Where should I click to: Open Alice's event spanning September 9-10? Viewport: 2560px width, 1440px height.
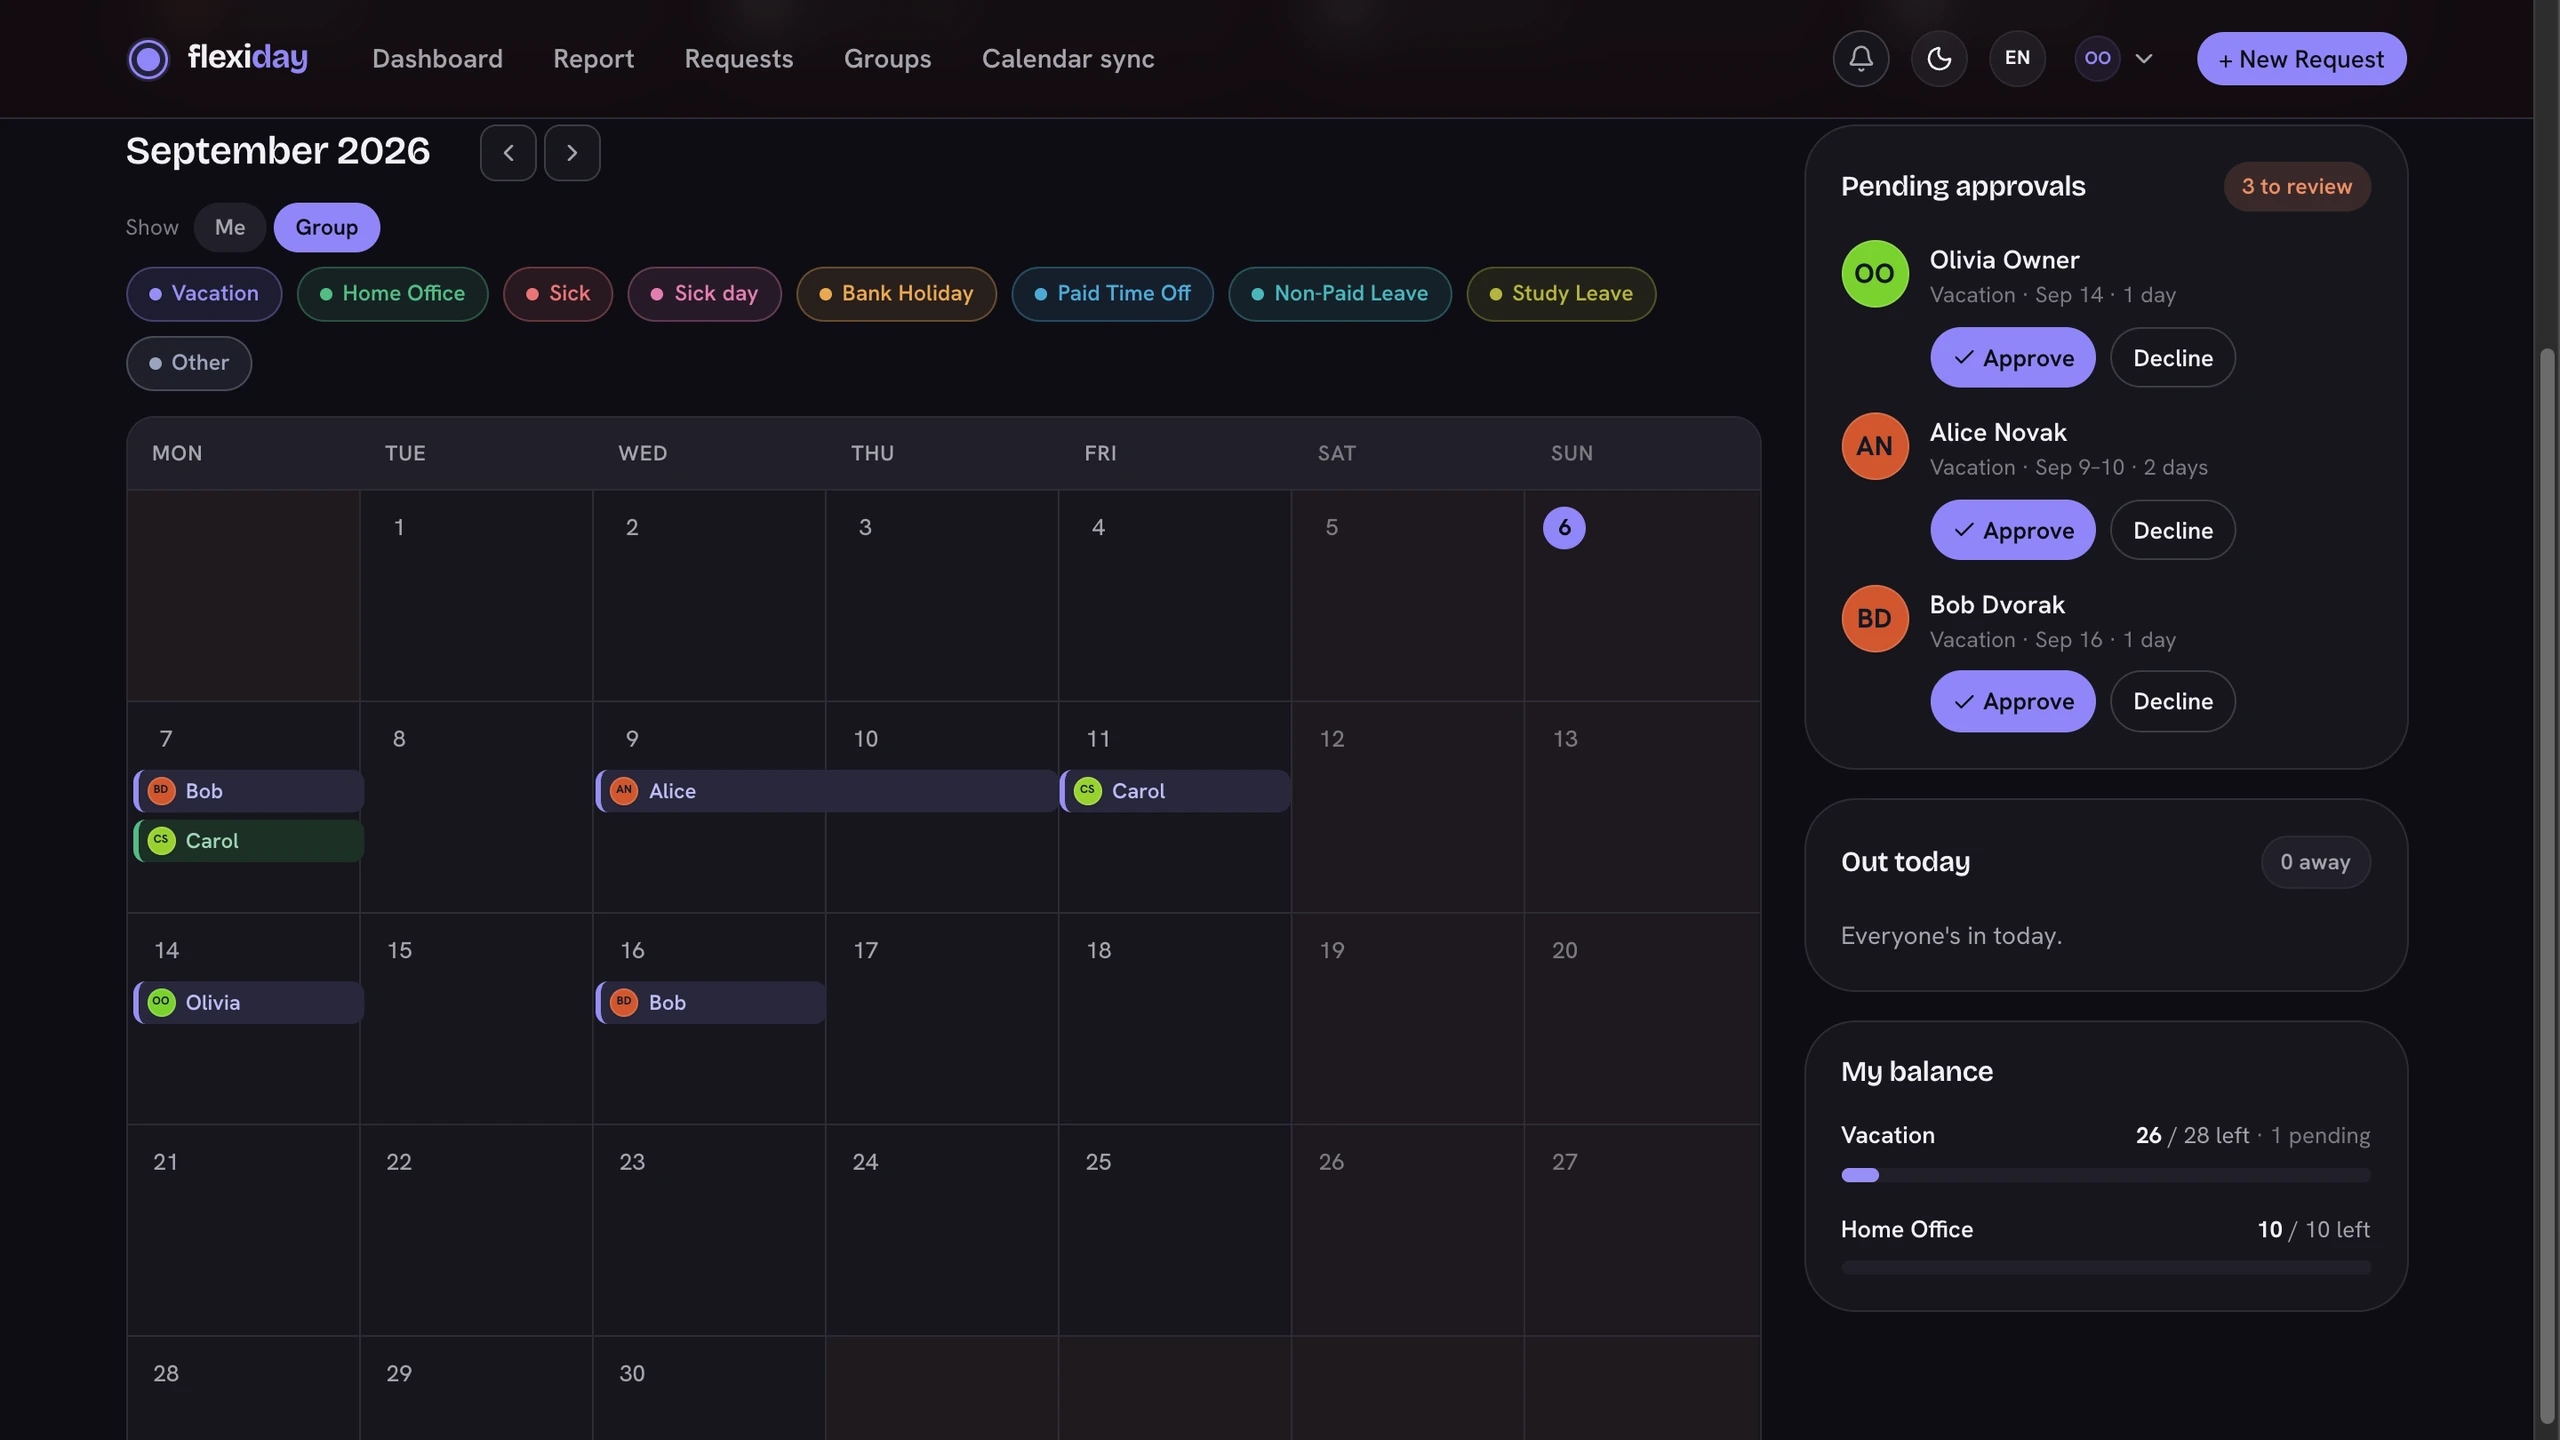tap(826, 790)
